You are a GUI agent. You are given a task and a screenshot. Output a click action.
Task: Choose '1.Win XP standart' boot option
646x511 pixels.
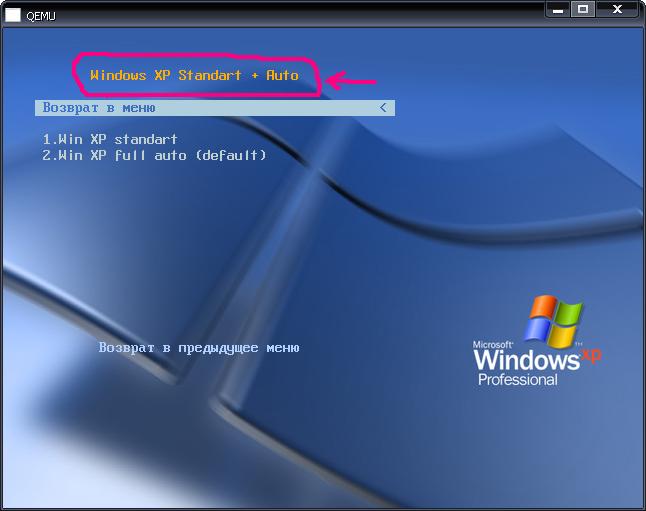tap(110, 139)
